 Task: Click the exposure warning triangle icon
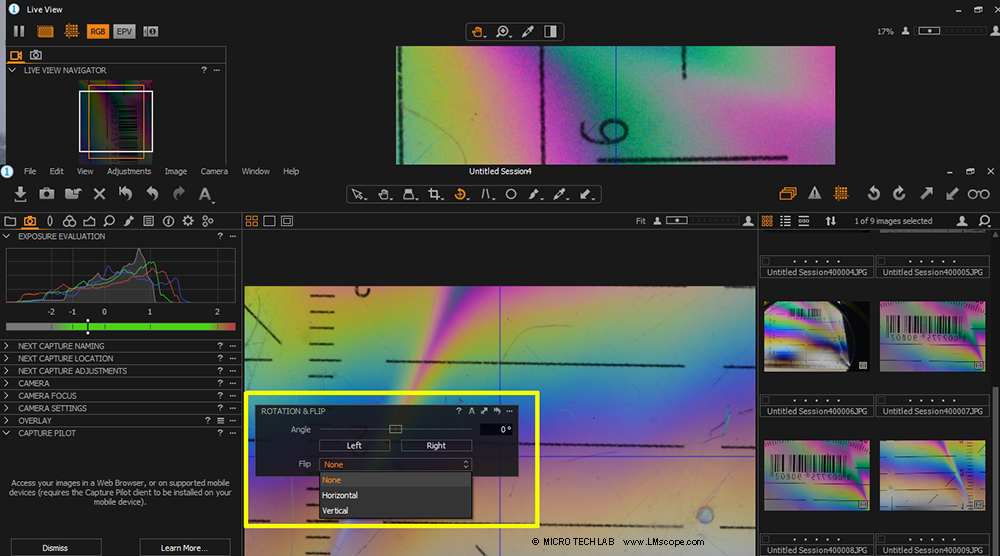point(815,194)
